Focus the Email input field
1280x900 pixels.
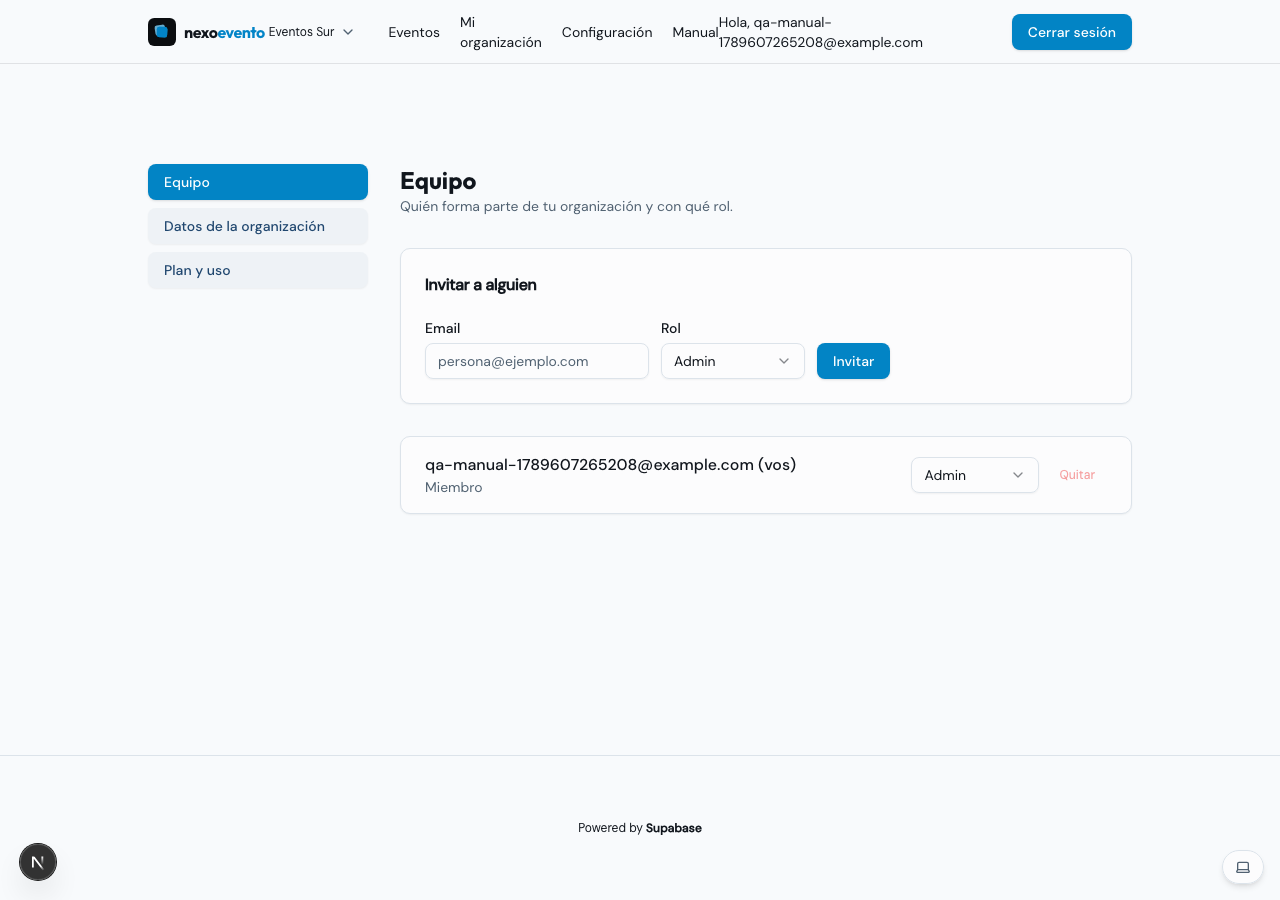(537, 361)
